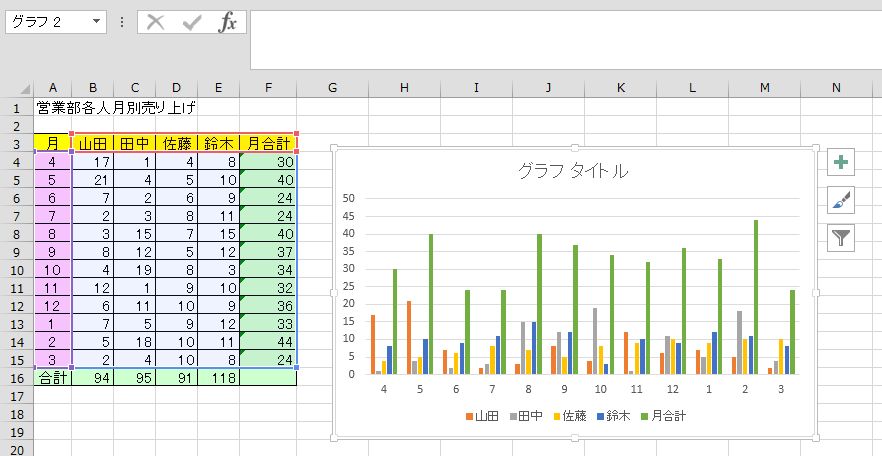Select column header G

point(332,88)
